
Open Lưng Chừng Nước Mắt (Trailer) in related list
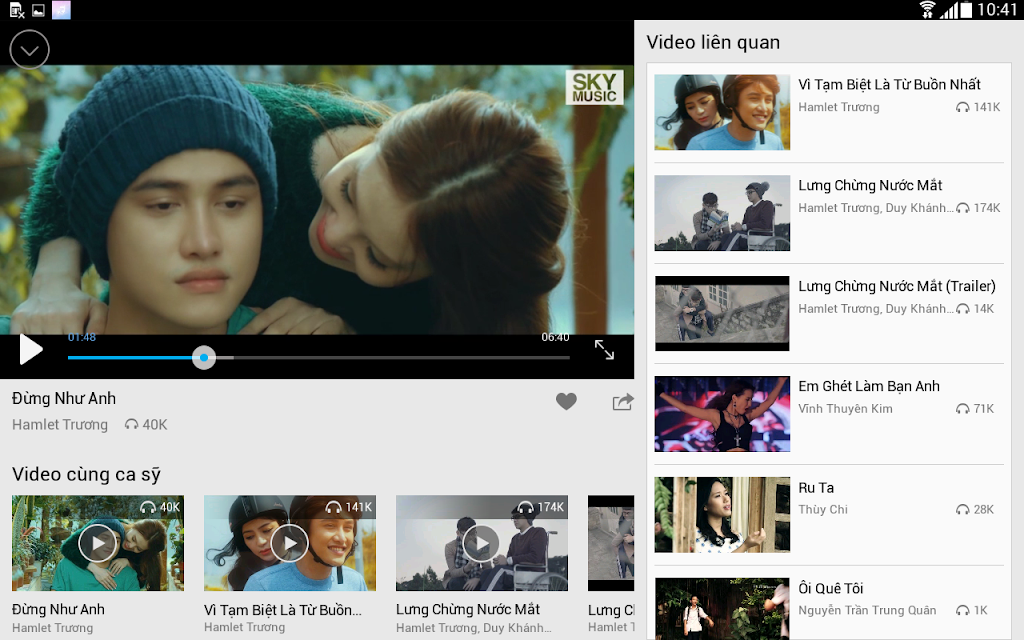coord(828,313)
